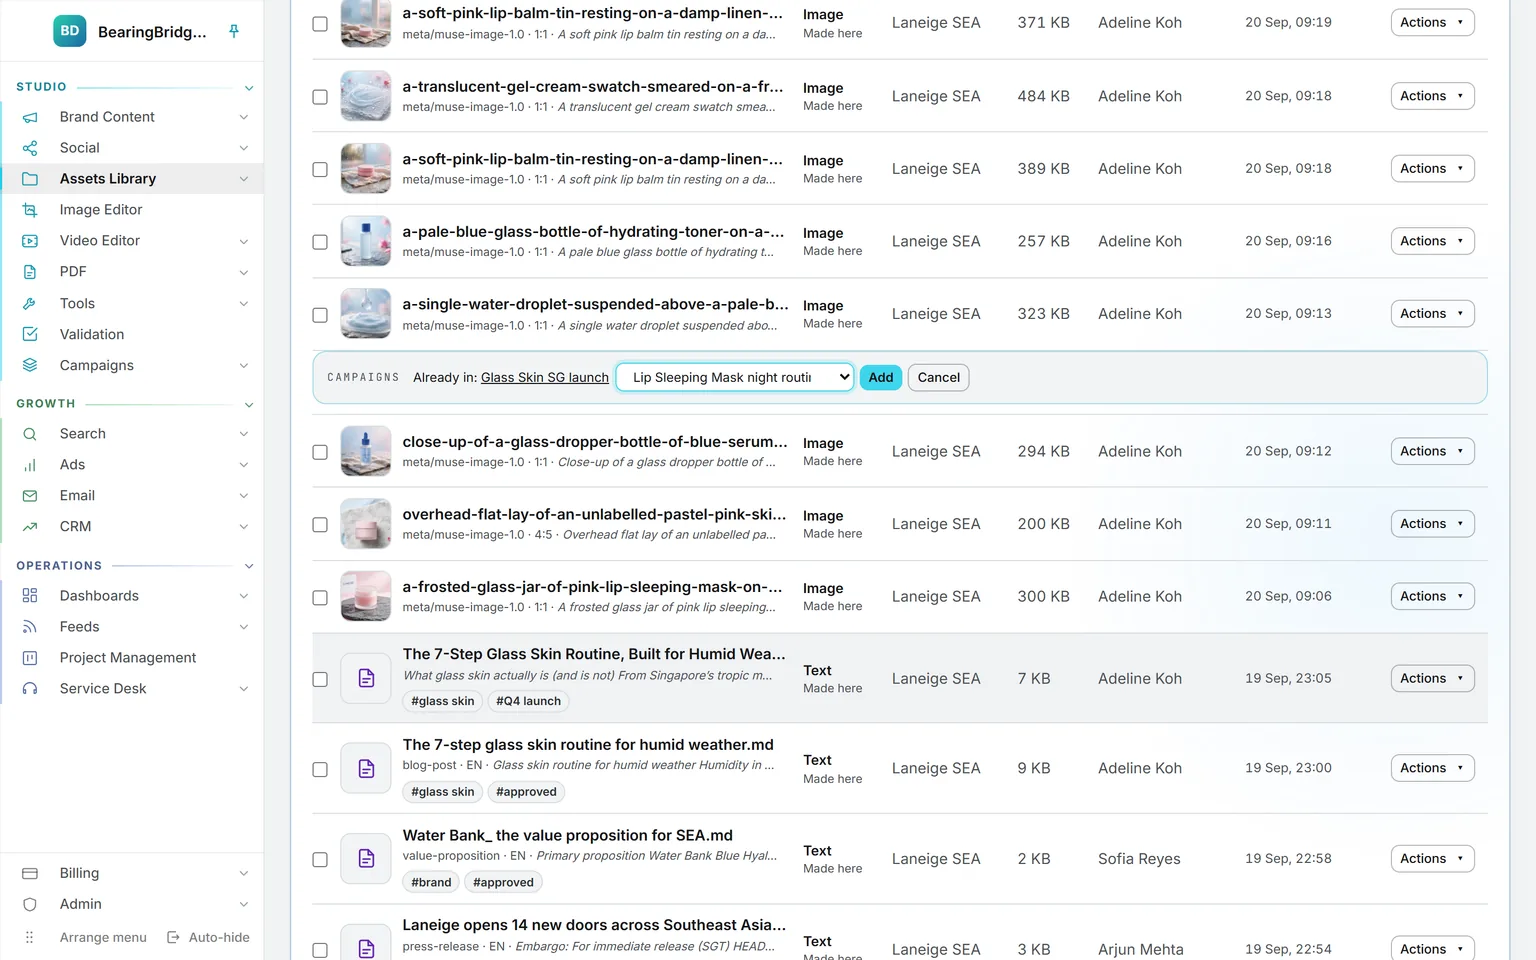Click the Add button in campaigns bar
Image resolution: width=1536 pixels, height=960 pixels.
(881, 377)
